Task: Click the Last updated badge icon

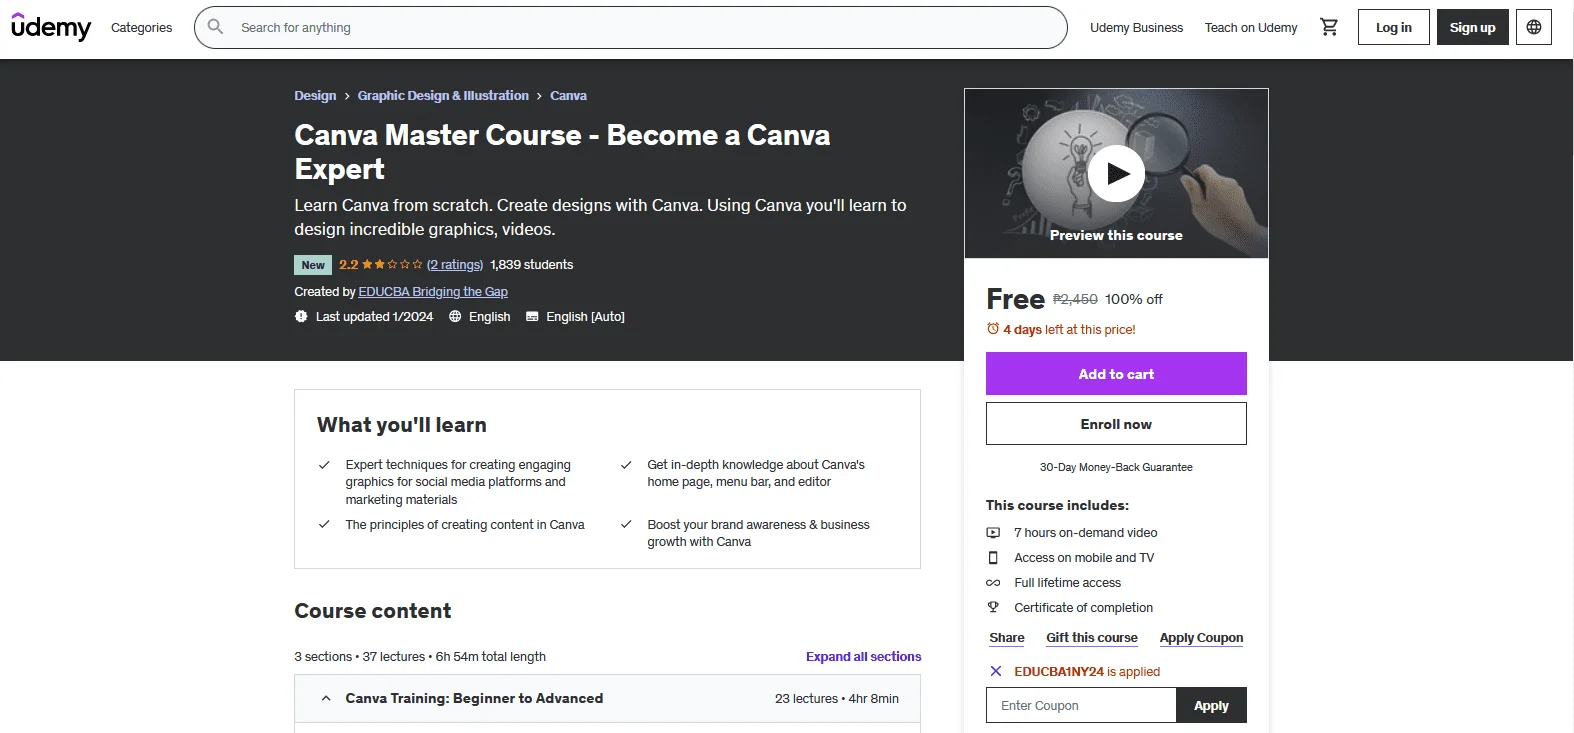Action: [301, 316]
